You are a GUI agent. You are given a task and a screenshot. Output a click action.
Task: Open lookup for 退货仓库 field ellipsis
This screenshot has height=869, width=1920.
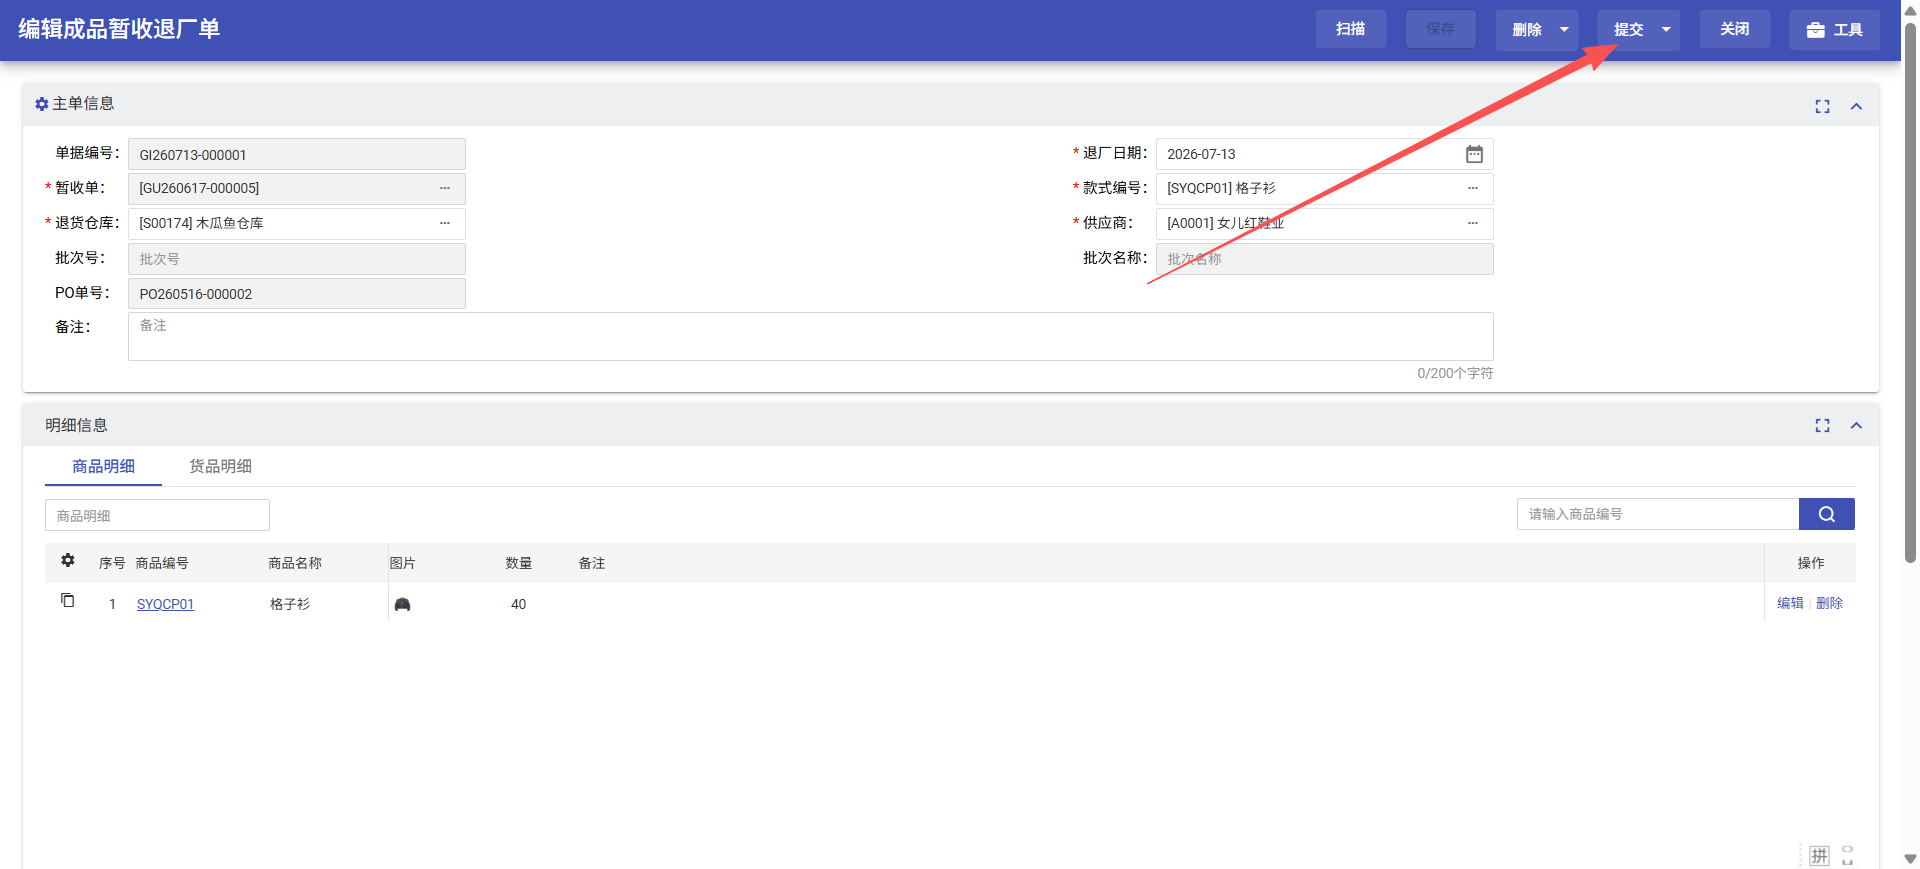click(x=445, y=223)
